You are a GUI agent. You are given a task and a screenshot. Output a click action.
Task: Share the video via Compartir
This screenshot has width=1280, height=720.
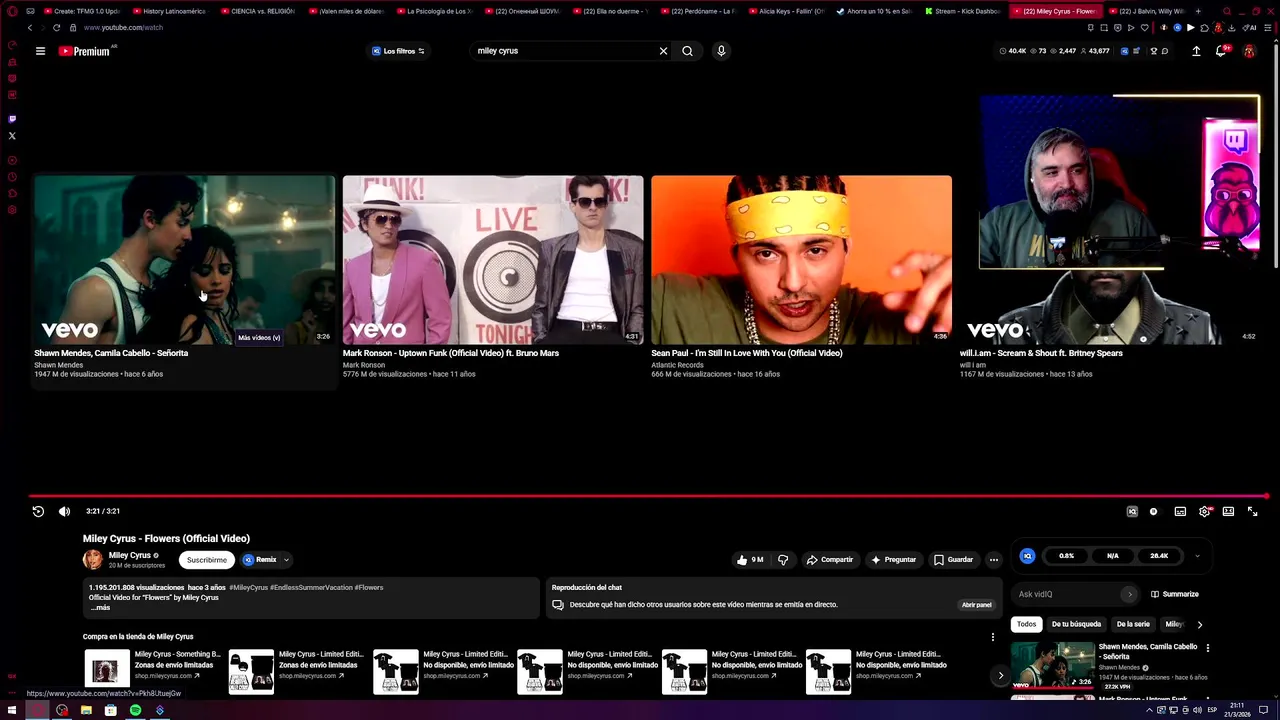830,560
